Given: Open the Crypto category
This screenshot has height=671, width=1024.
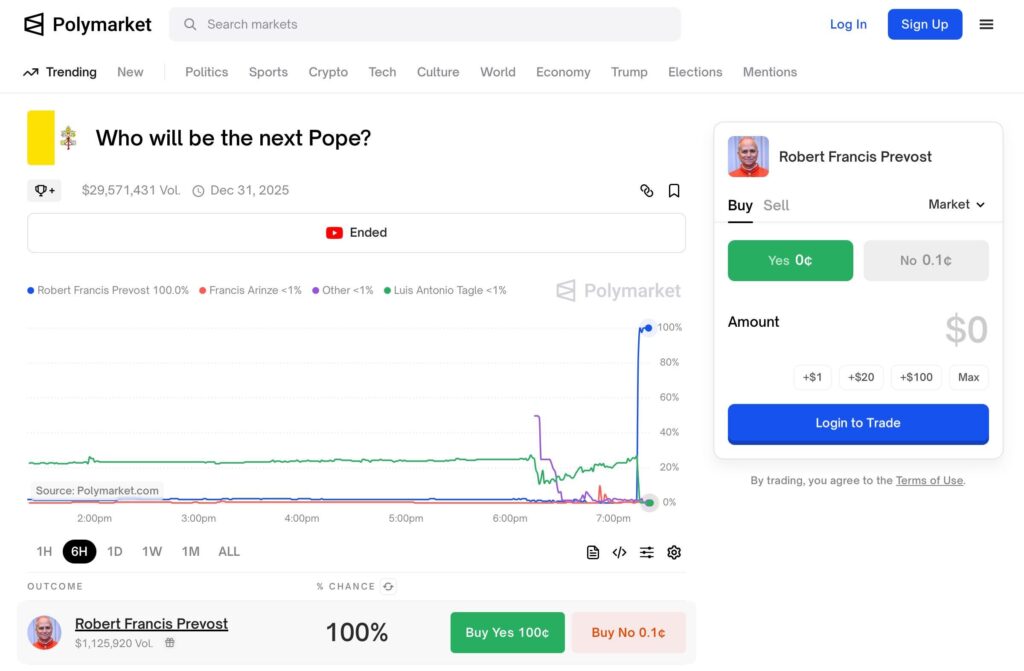Looking at the screenshot, I should coord(328,72).
